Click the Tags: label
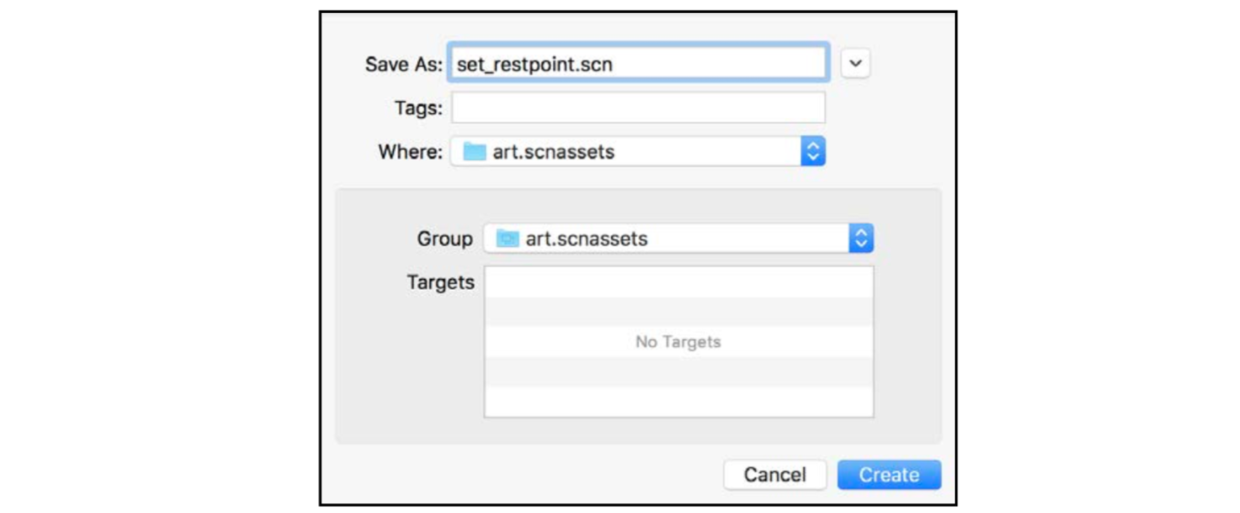Image resolution: width=1240 pixels, height=513 pixels. [419, 107]
